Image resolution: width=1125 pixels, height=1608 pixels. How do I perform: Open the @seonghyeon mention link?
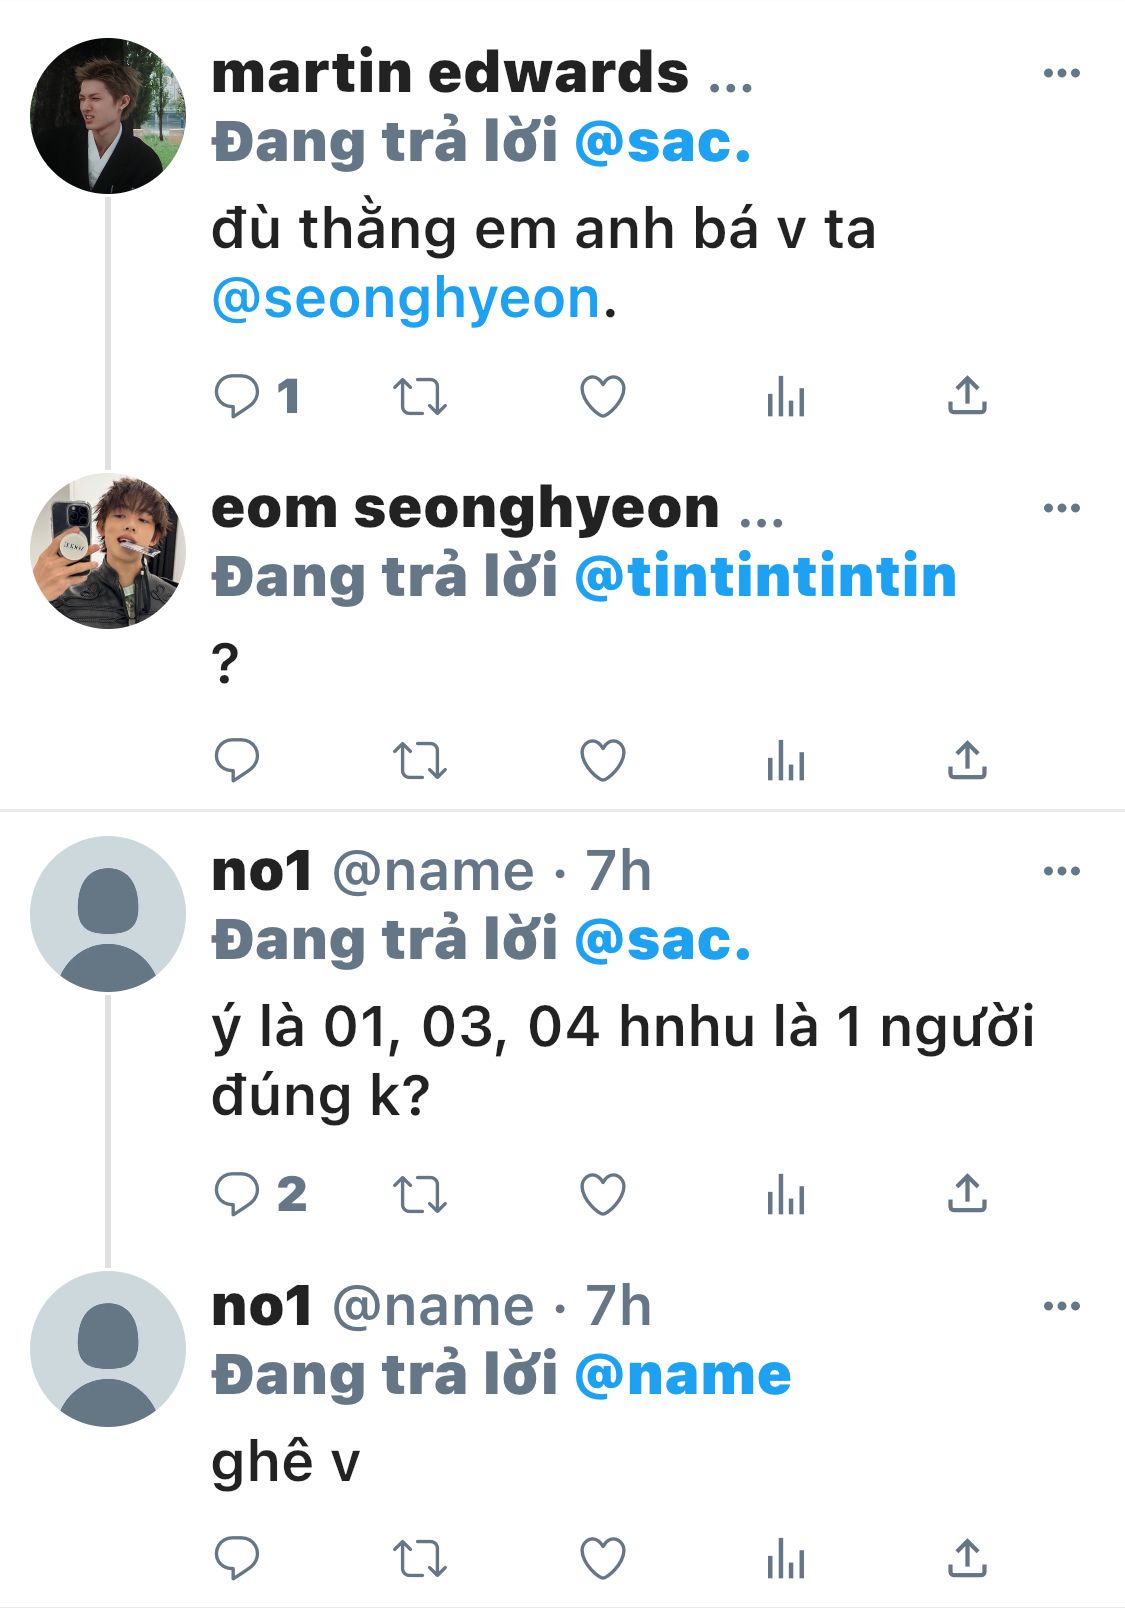pyautogui.click(x=406, y=299)
